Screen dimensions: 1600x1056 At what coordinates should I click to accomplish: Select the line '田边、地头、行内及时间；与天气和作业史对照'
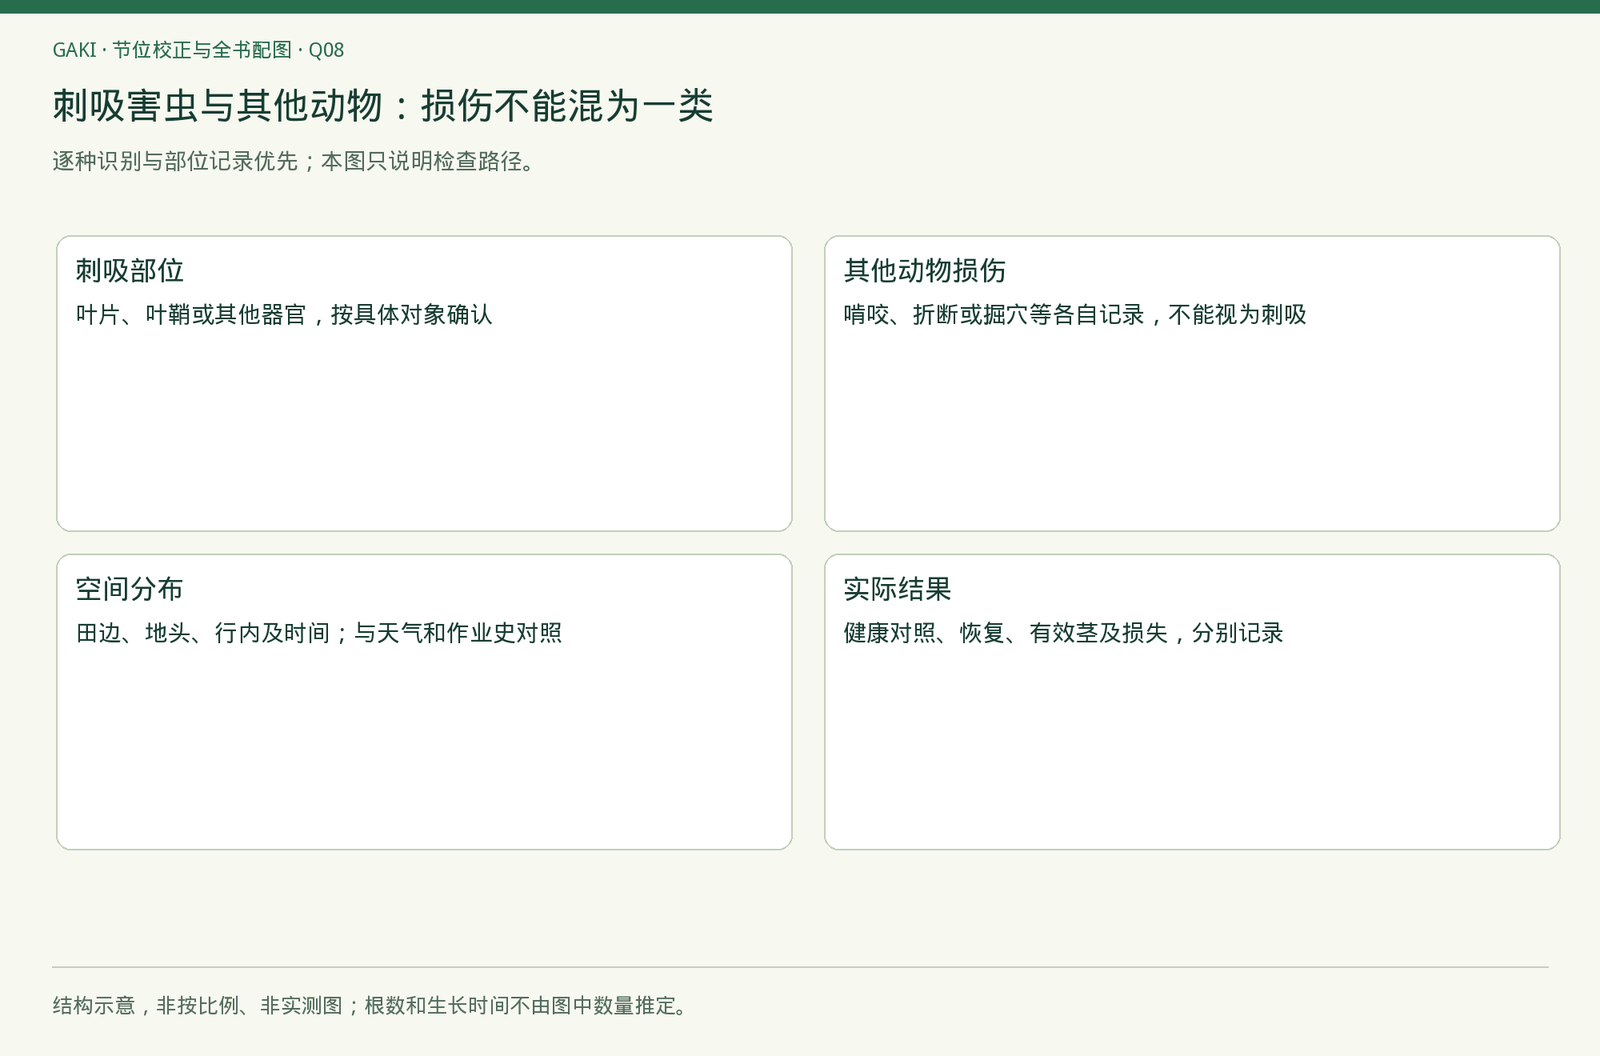tap(319, 633)
